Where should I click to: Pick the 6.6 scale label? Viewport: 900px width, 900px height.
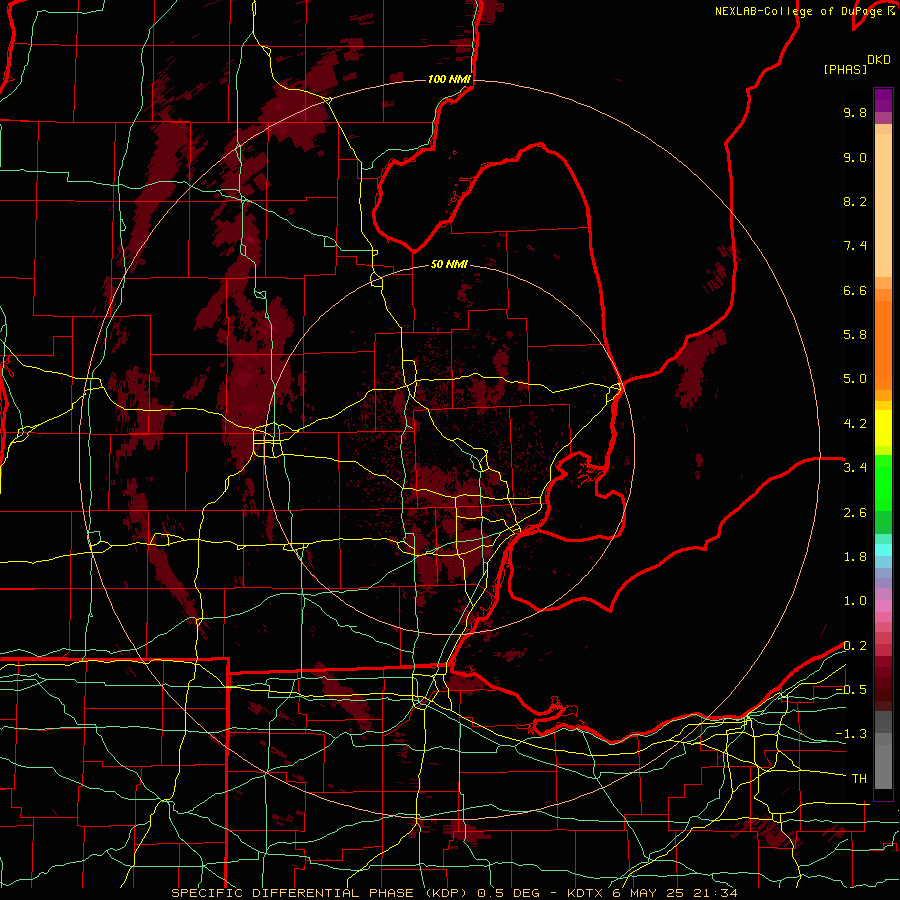[855, 290]
